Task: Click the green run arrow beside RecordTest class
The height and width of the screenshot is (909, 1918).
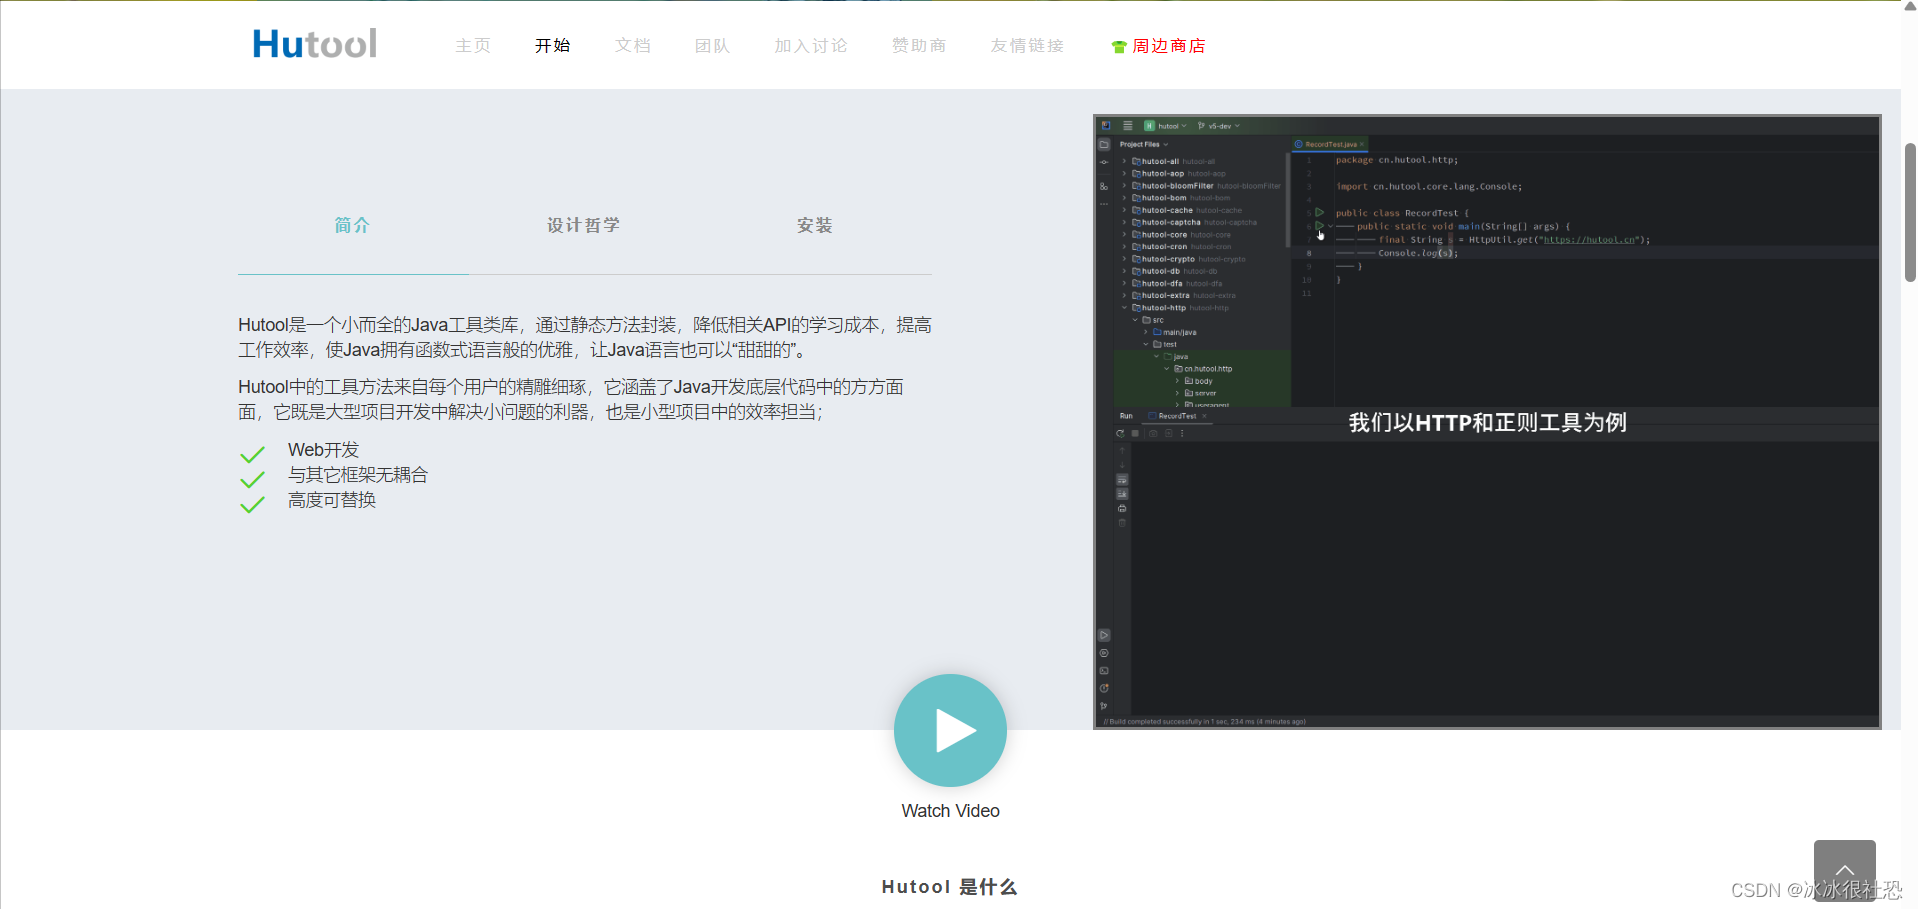Action: 1319,212
